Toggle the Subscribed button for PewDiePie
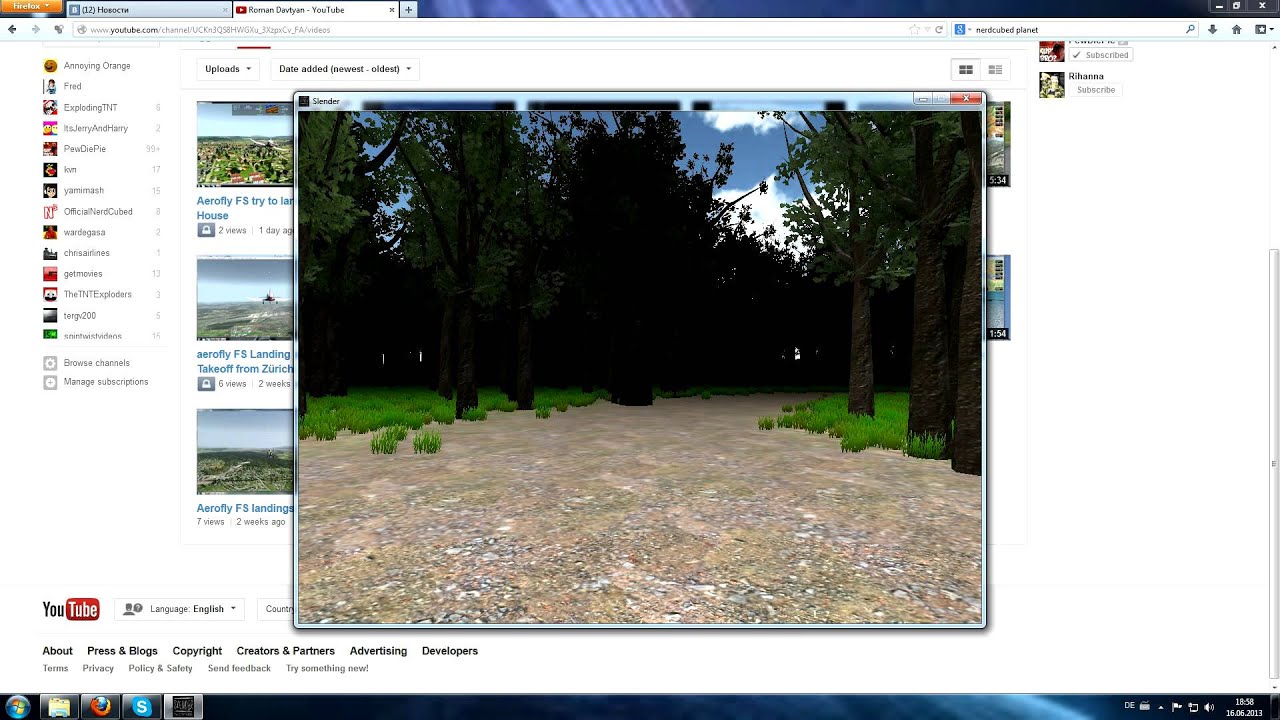This screenshot has width=1280, height=720. pos(1100,55)
